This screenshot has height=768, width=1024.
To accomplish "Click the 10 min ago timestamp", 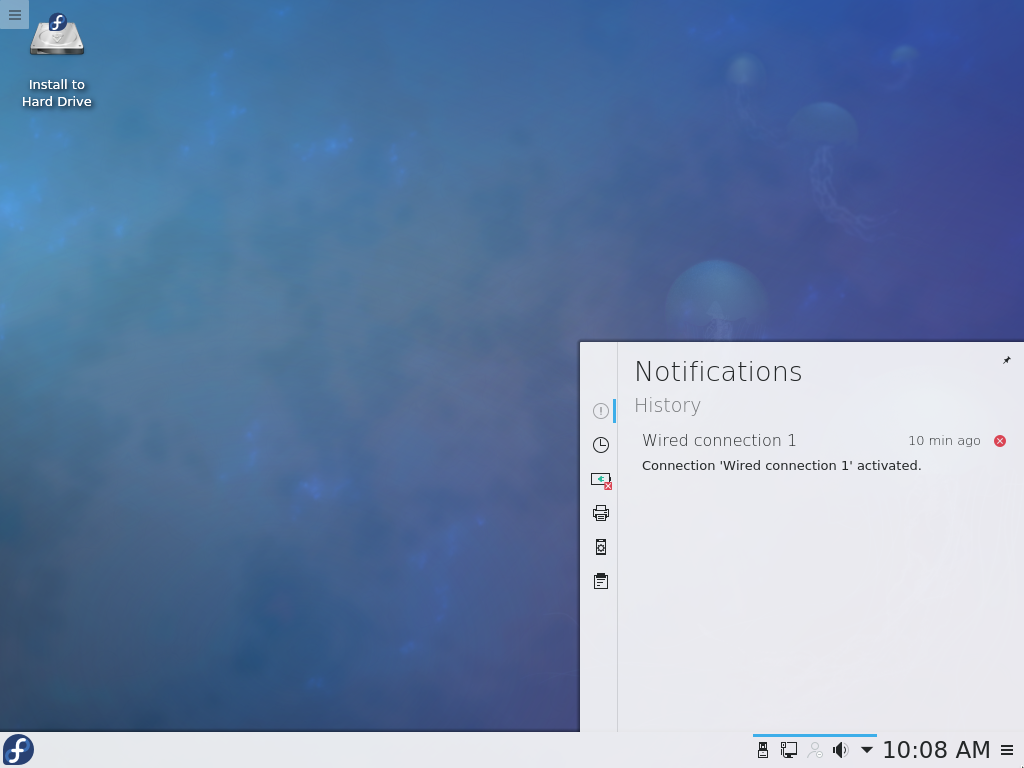I will [944, 441].
